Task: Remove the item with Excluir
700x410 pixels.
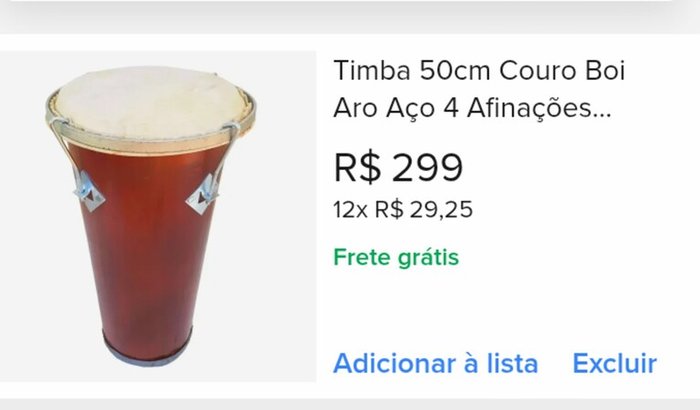Action: [x=614, y=363]
